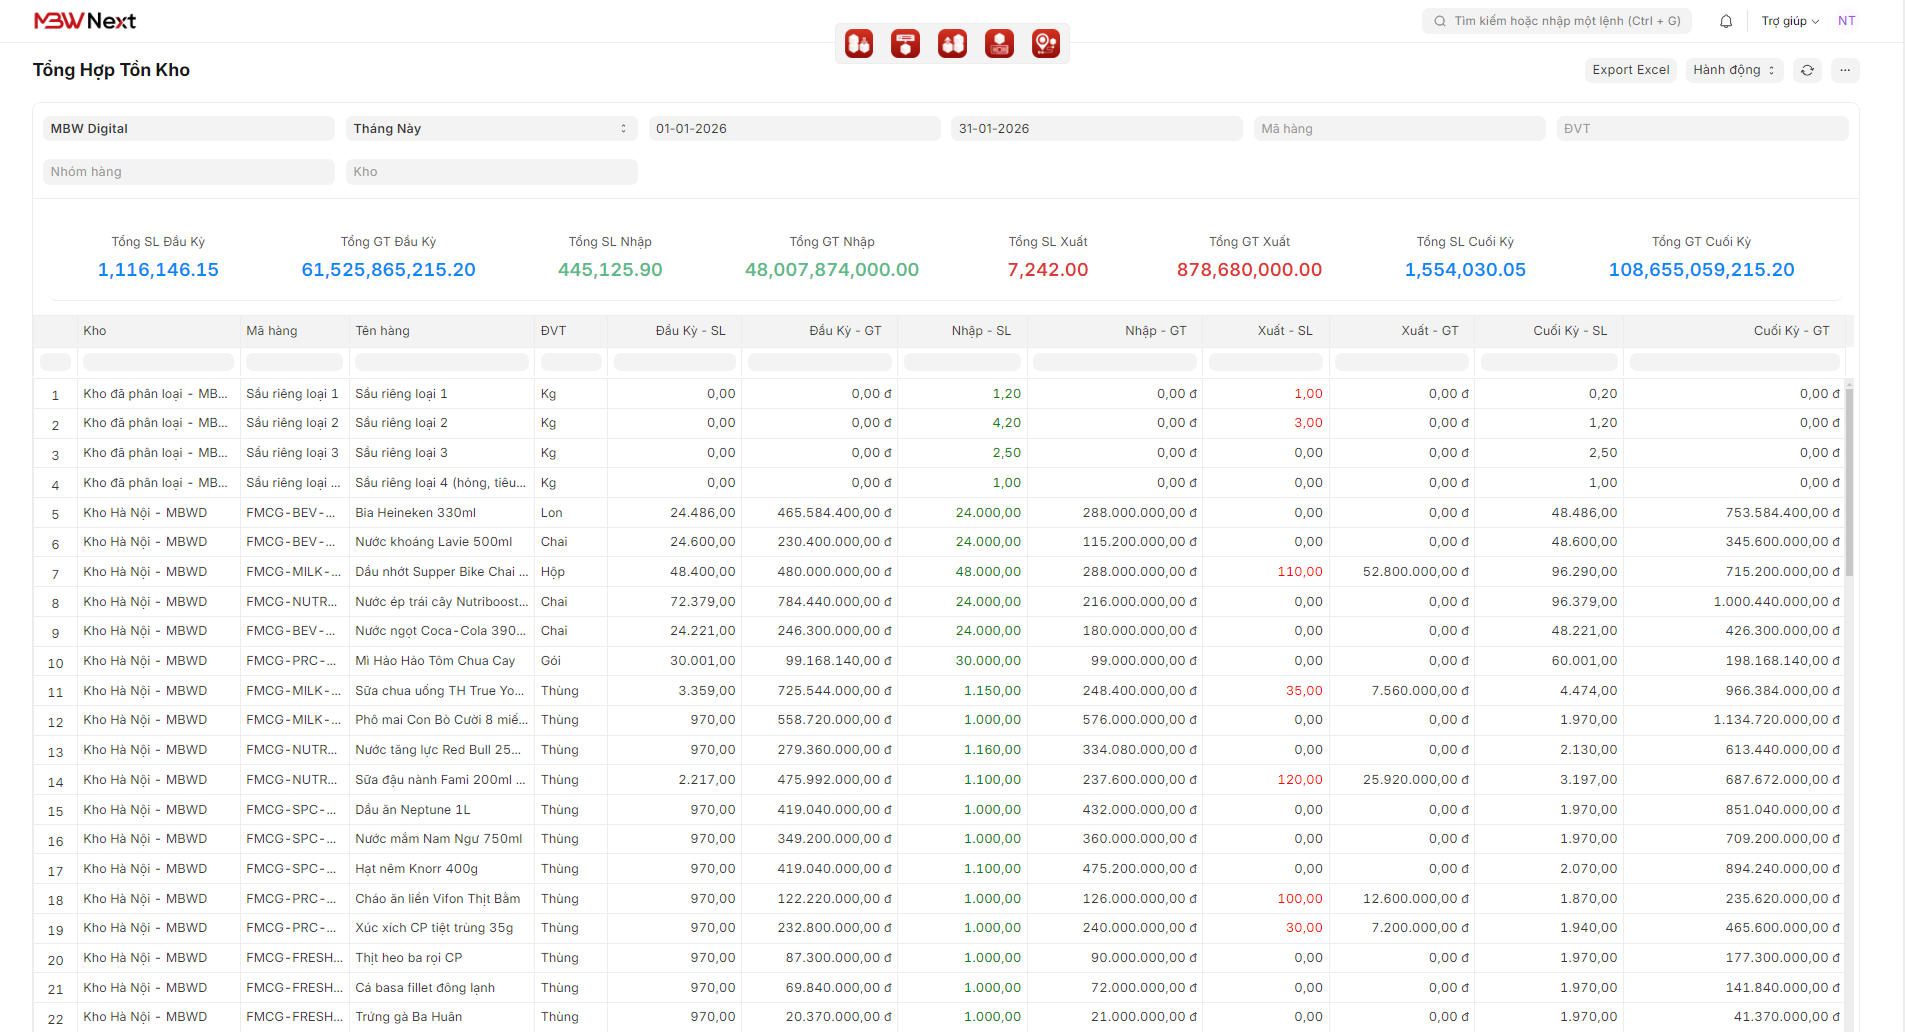Expand the Trợ giúp help dropdown
1905x1032 pixels.
point(1789,21)
